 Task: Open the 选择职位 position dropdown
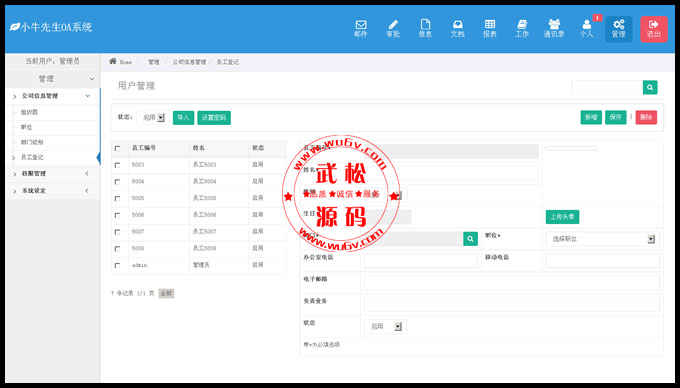click(602, 239)
